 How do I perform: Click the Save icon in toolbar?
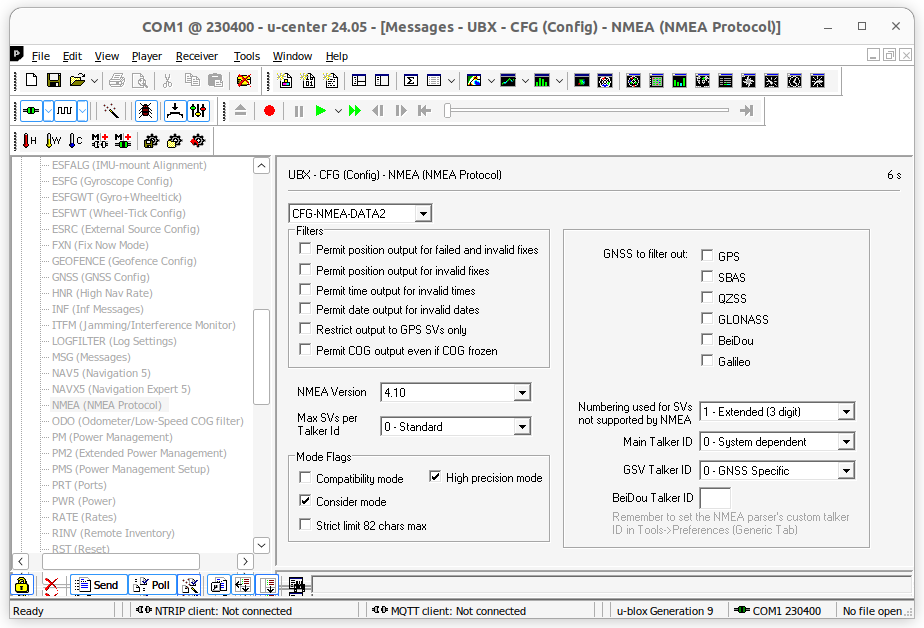point(54,81)
